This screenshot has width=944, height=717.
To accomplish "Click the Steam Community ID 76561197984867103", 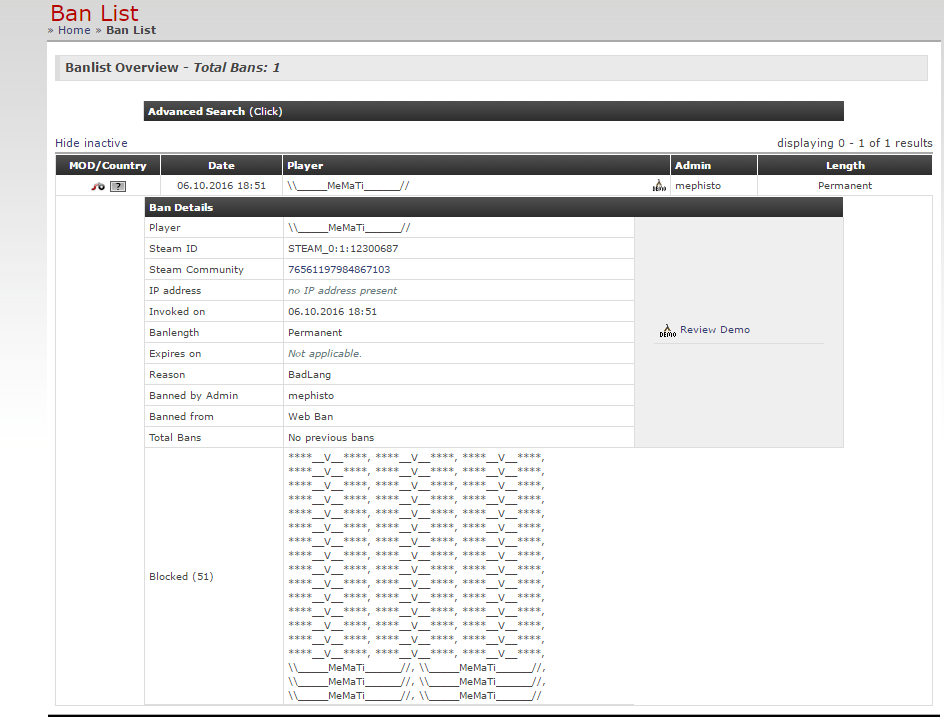I will 339,270.
